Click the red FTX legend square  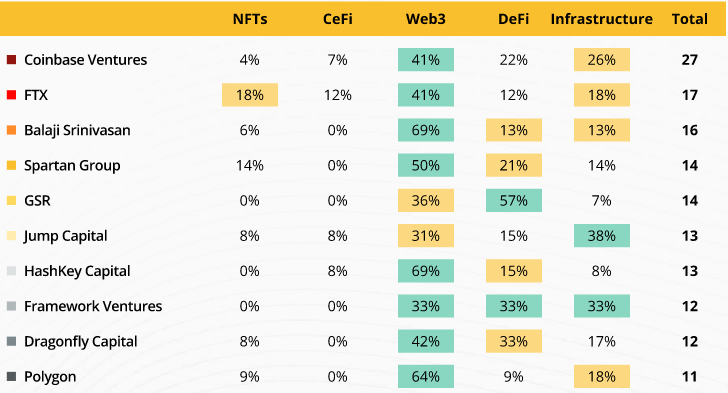[x=12, y=95]
